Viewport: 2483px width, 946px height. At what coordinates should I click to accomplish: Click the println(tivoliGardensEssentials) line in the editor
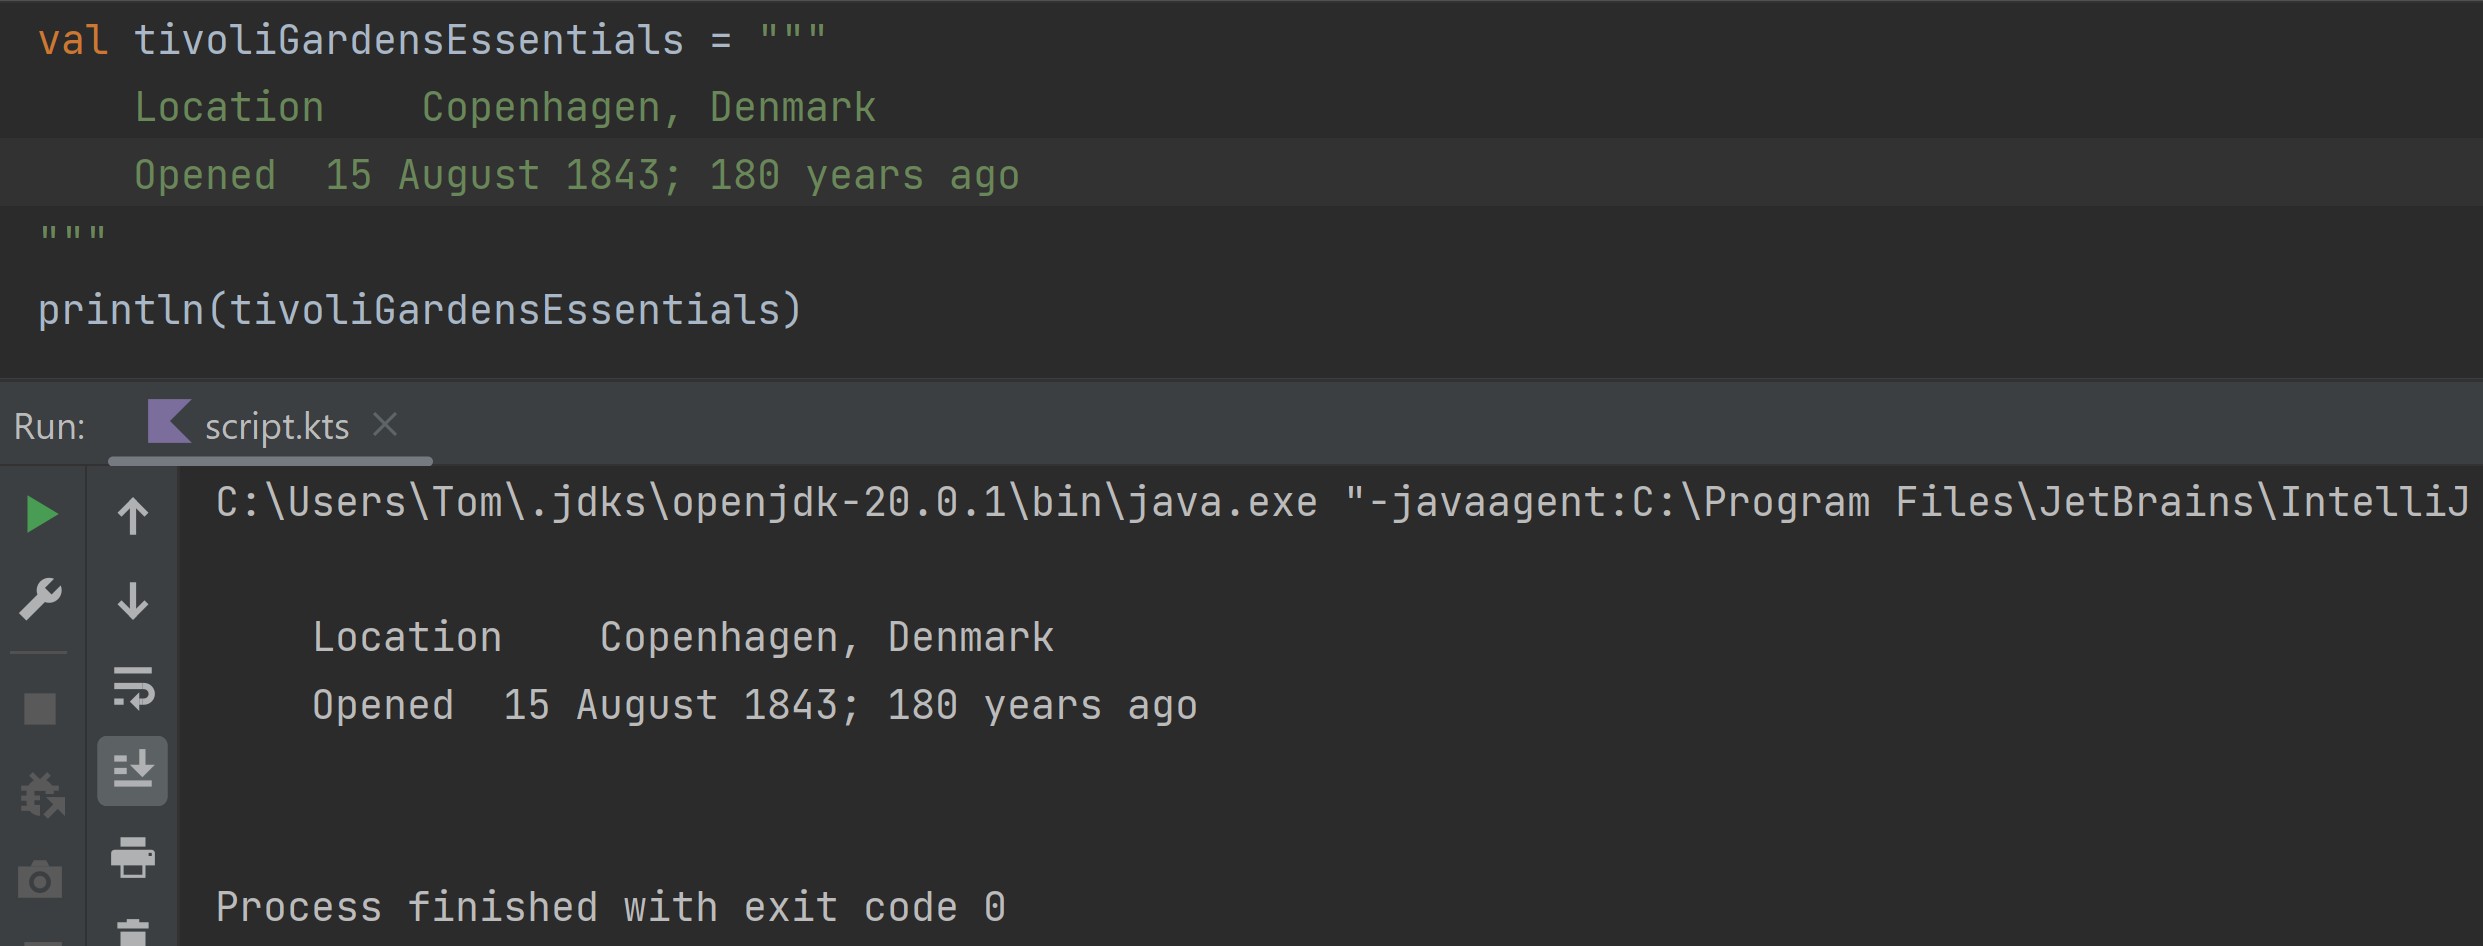click(x=420, y=310)
